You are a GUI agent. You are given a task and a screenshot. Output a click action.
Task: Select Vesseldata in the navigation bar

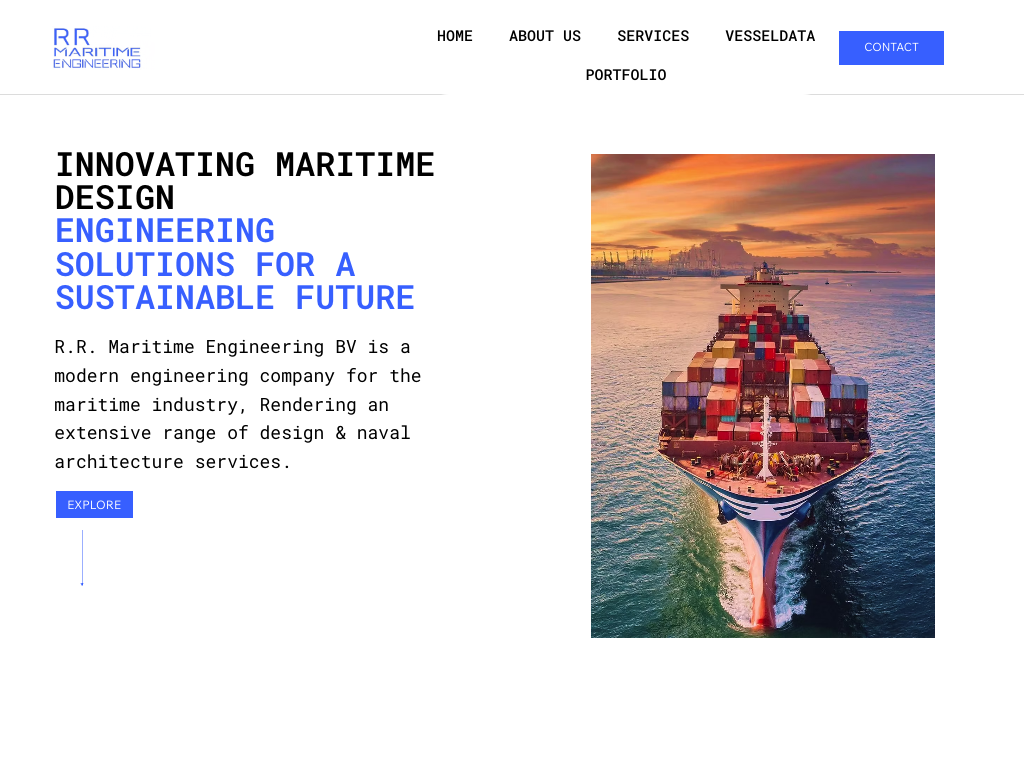click(x=770, y=36)
